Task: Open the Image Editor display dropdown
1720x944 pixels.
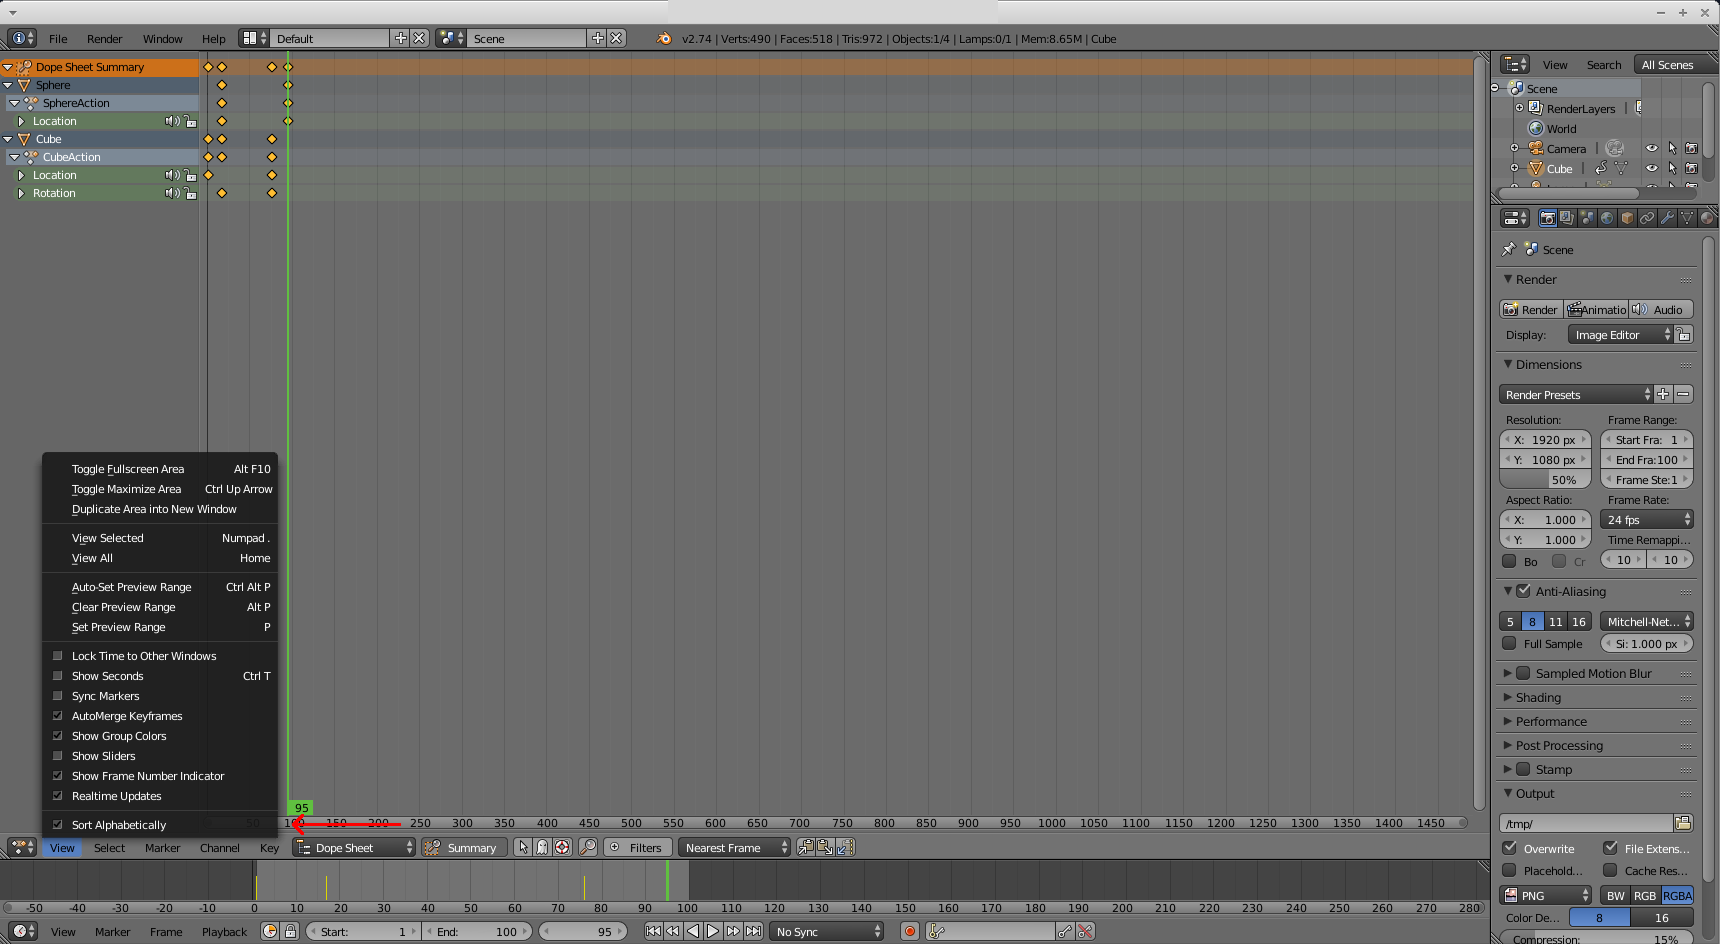Action: 1620,335
